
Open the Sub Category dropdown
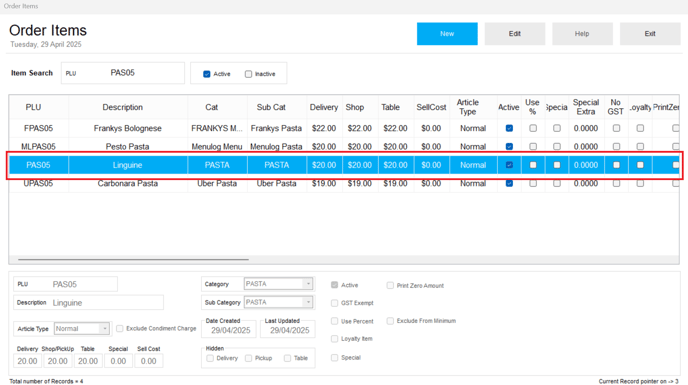pyautogui.click(x=308, y=302)
